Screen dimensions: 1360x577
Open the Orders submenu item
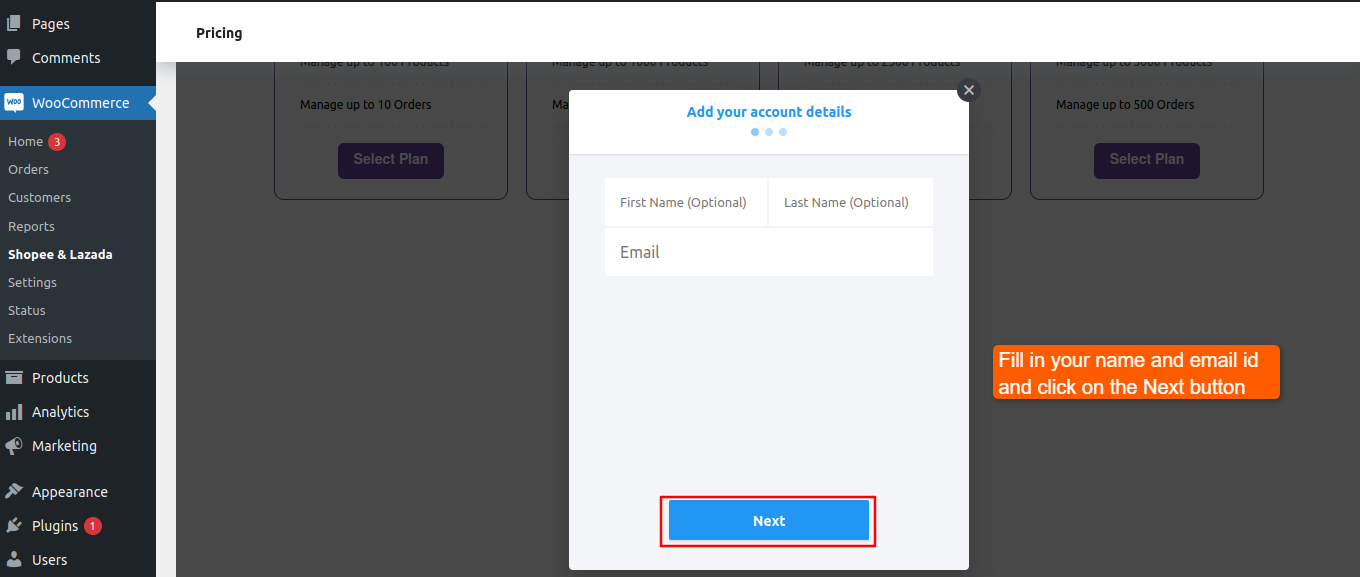click(x=28, y=169)
